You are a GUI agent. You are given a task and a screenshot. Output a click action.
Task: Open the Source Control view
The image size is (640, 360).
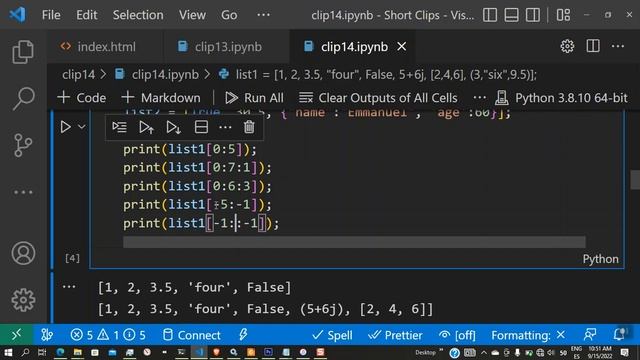pos(23,145)
